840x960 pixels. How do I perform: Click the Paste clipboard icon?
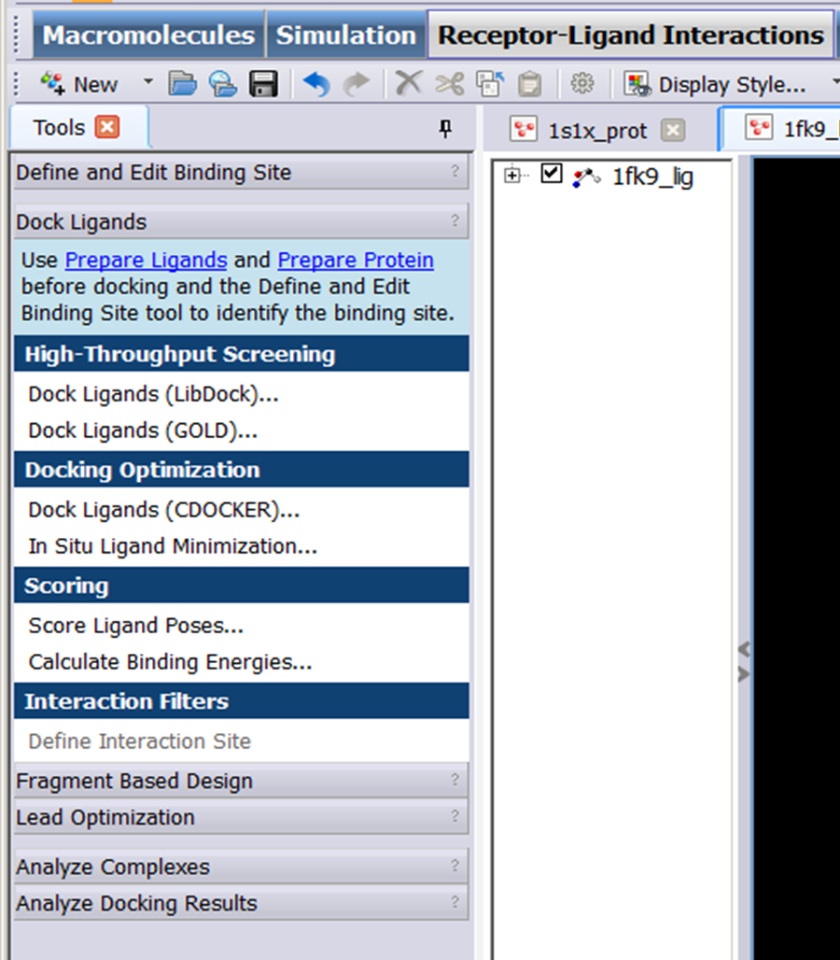pos(530,84)
